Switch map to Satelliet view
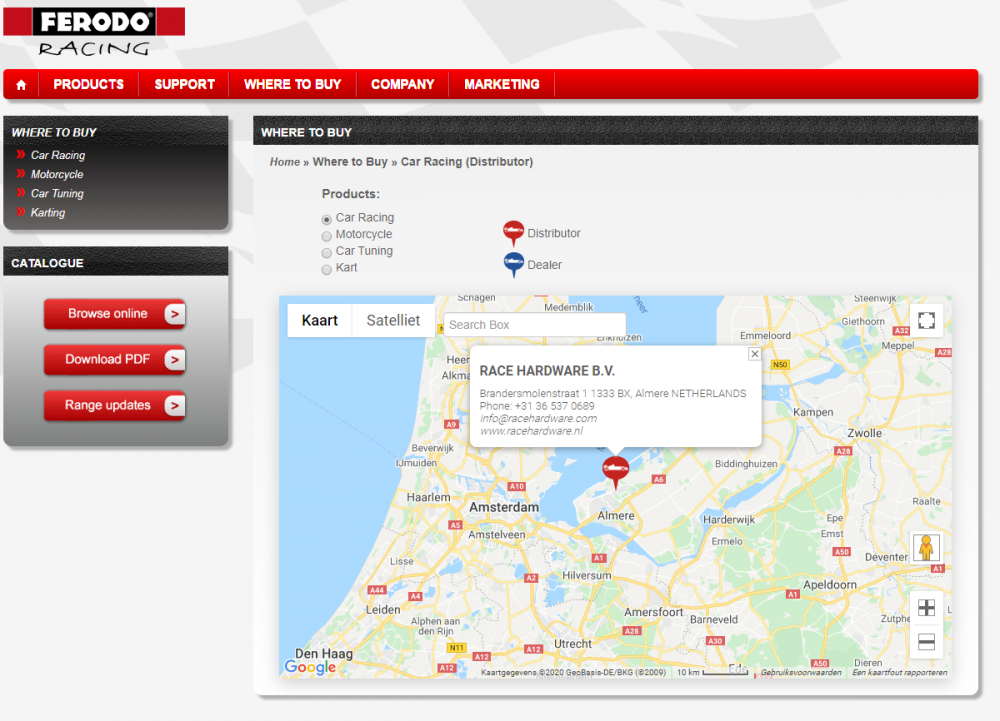 coord(393,320)
